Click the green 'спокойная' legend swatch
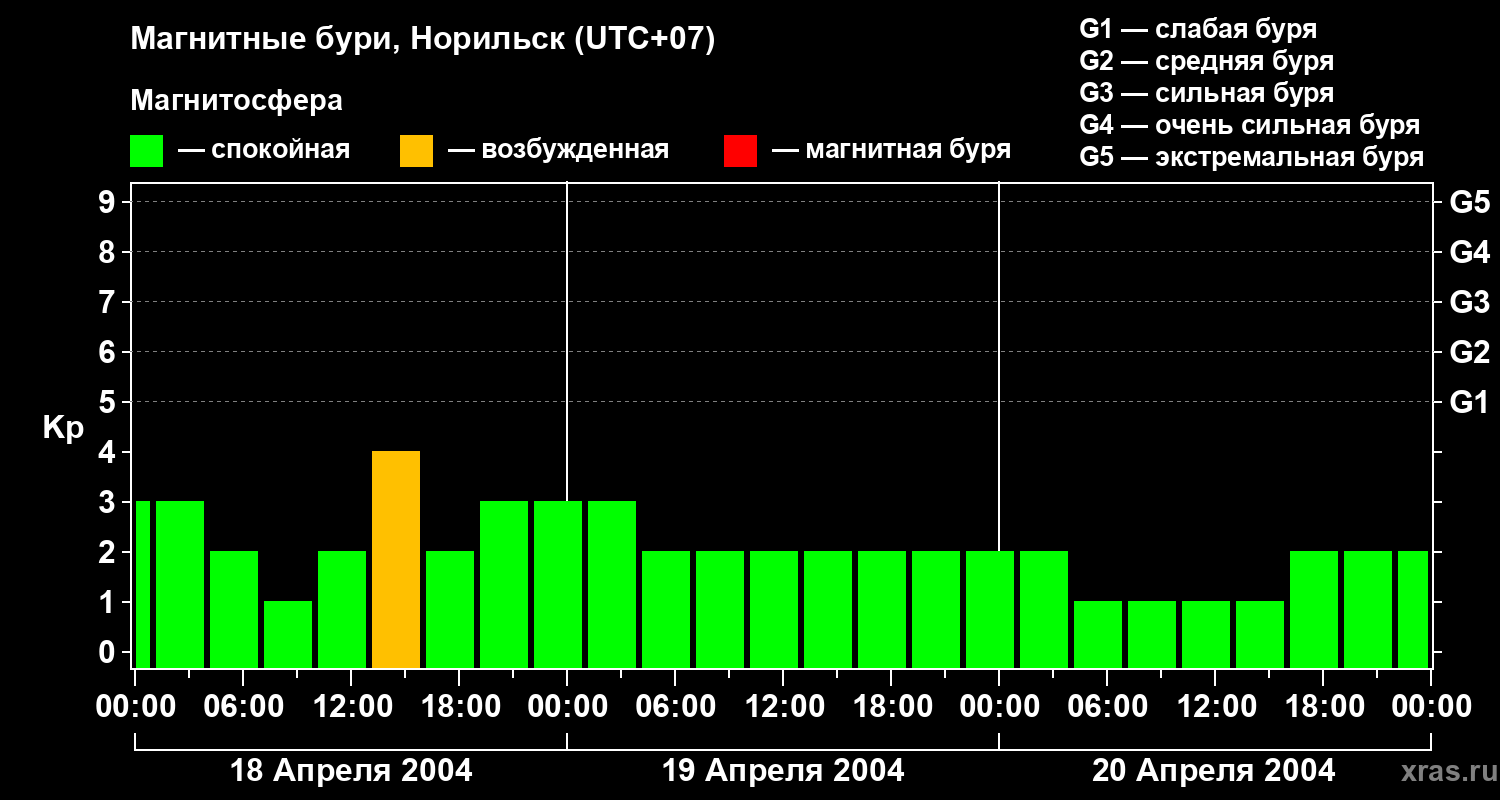 147,151
